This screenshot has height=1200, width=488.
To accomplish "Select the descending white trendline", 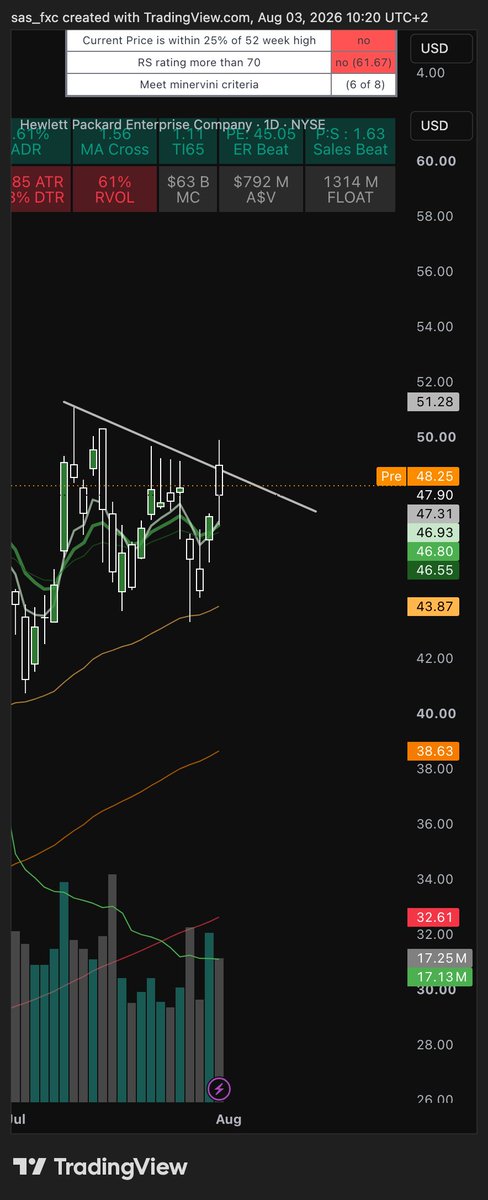I will 190,457.
